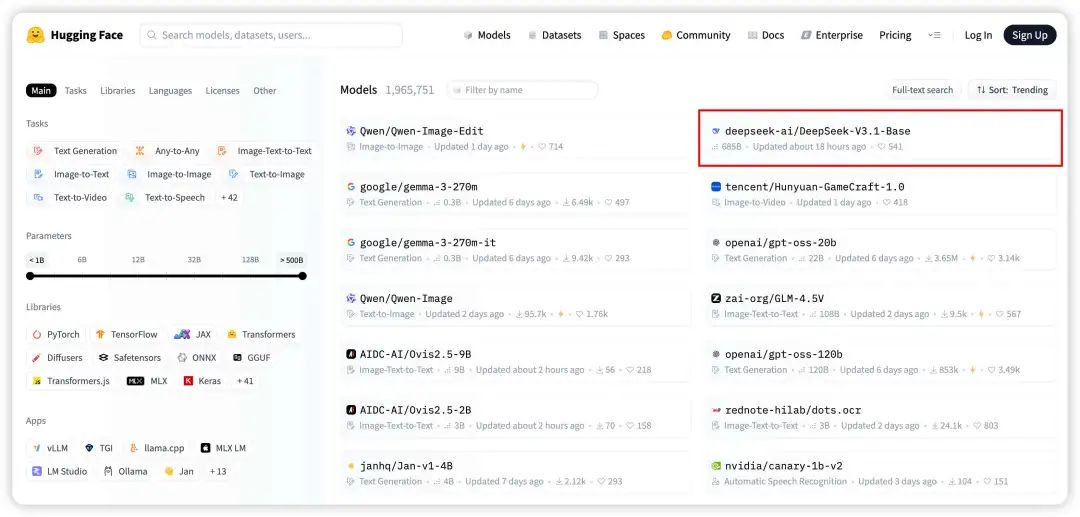Image resolution: width=1080 pixels, height=517 pixels.
Task: Switch to the Tasks filter tab
Action: 76,90
